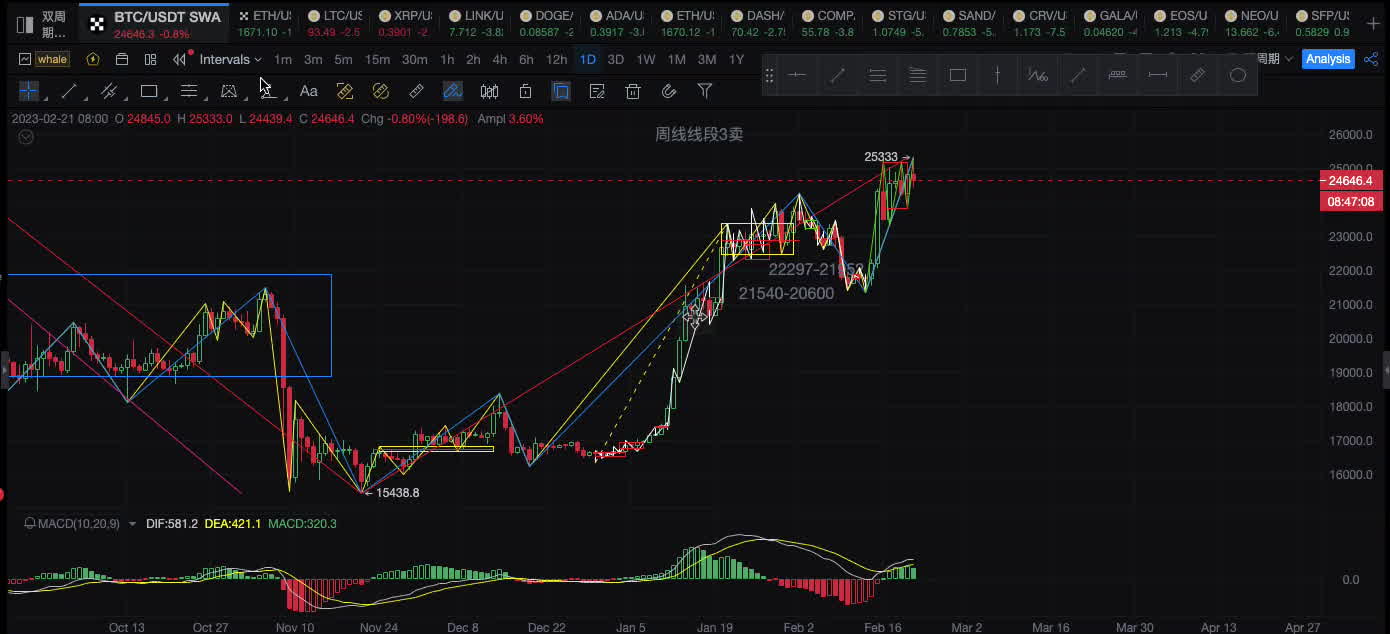1390x634 pixels.
Task: Pick the trend line drawing tool
Action: point(69,91)
